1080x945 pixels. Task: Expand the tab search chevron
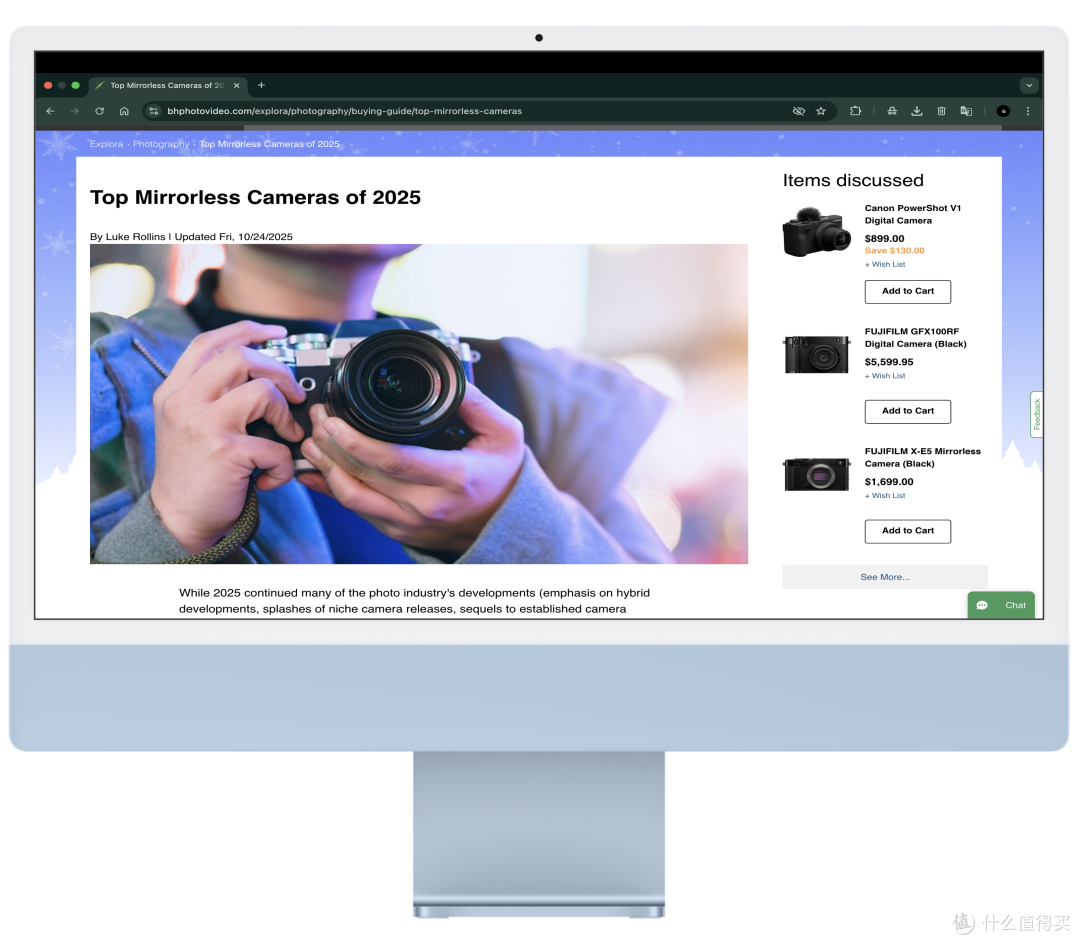[x=1029, y=85]
